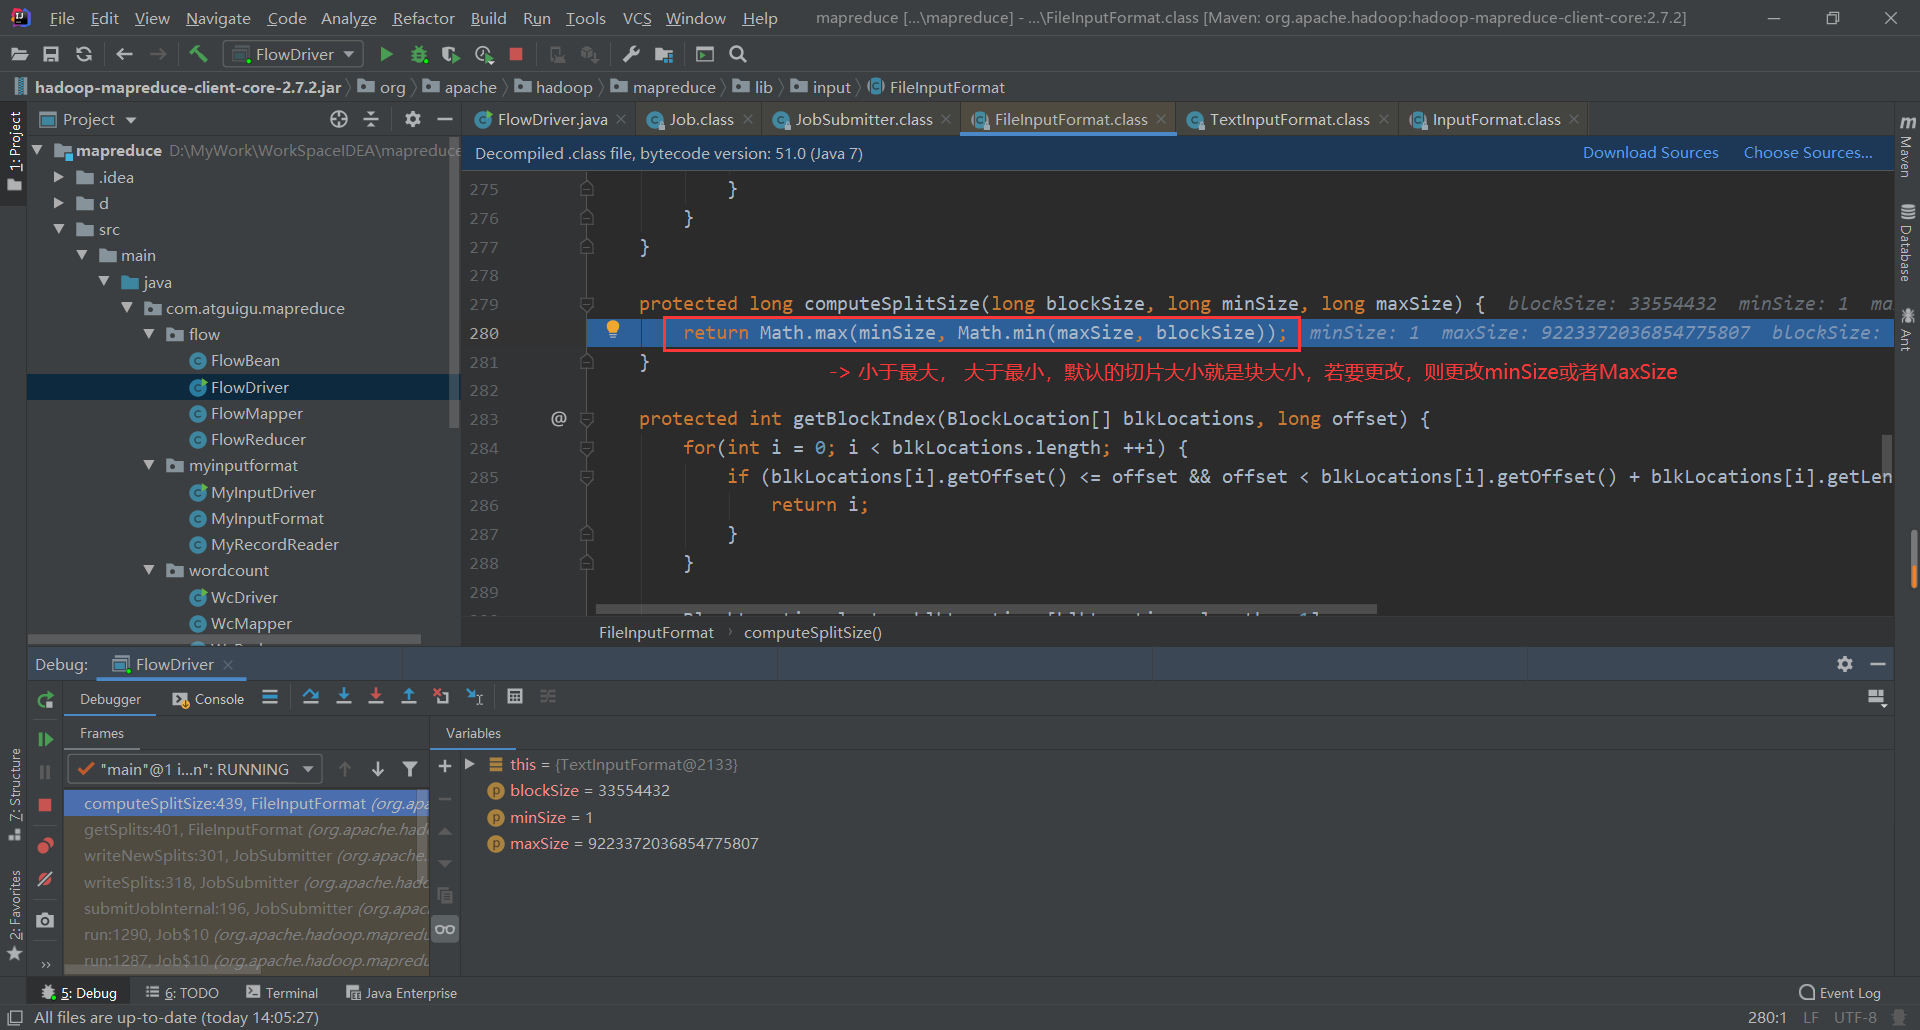Click Rerun FlowDriver debug icon
This screenshot has height=1030, width=1920.
point(45,700)
